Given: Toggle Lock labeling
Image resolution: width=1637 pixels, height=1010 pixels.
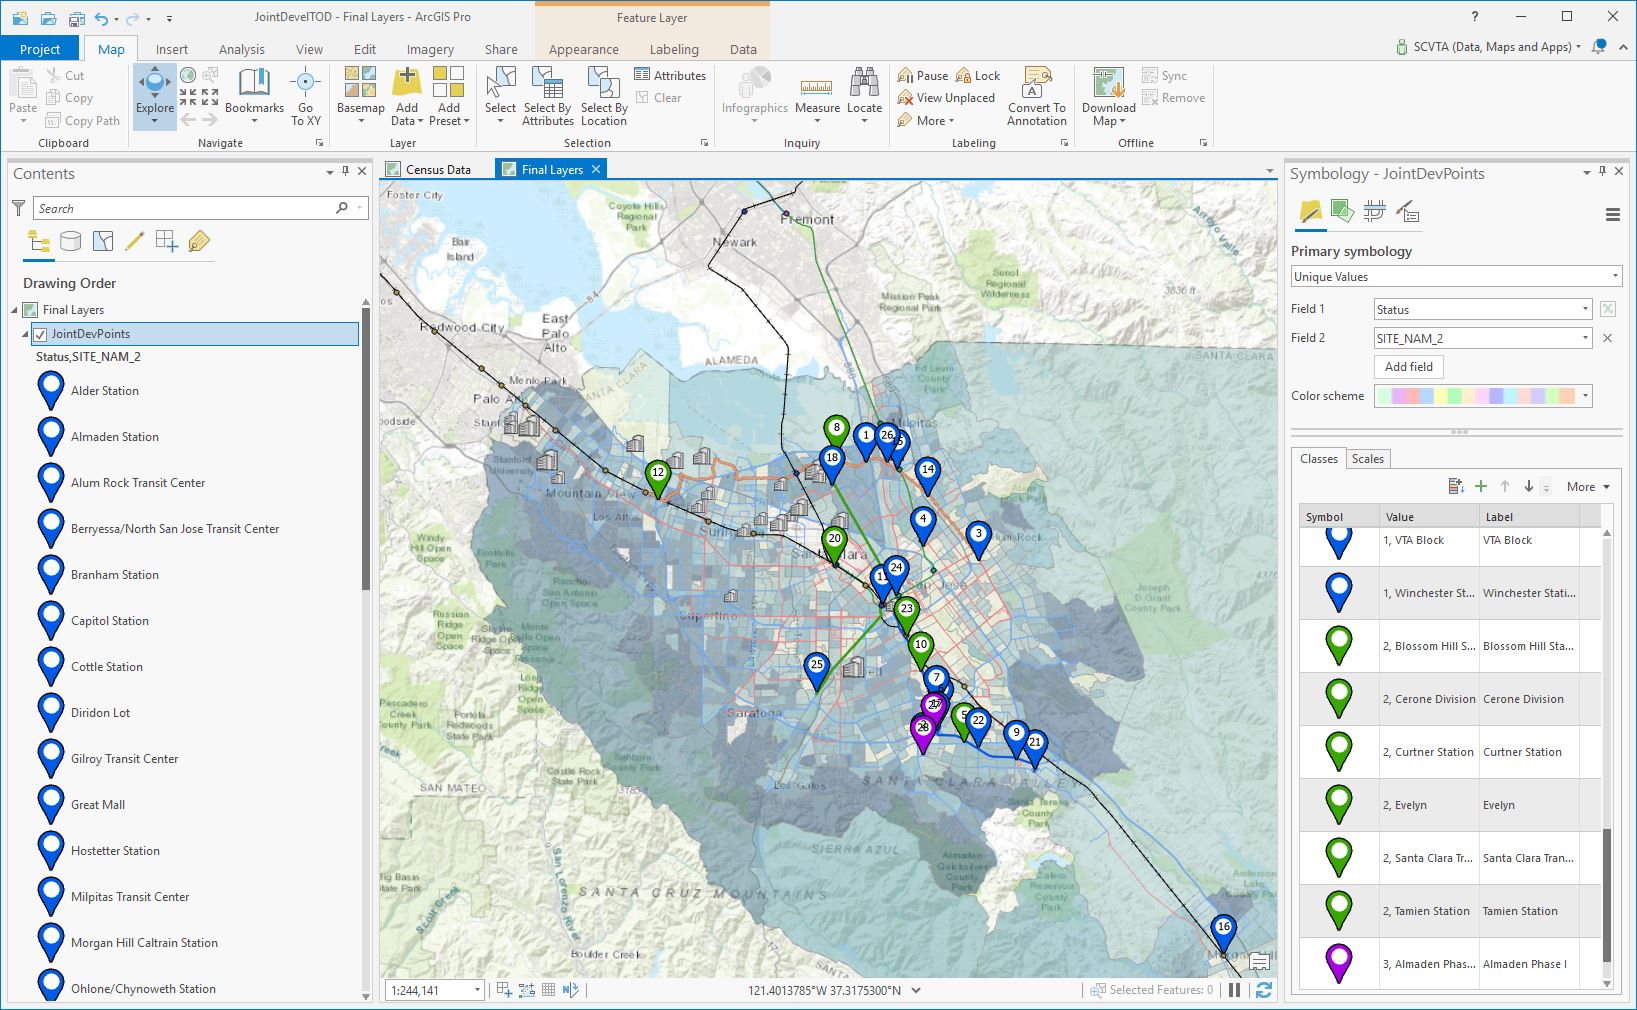Looking at the screenshot, I should [978, 75].
